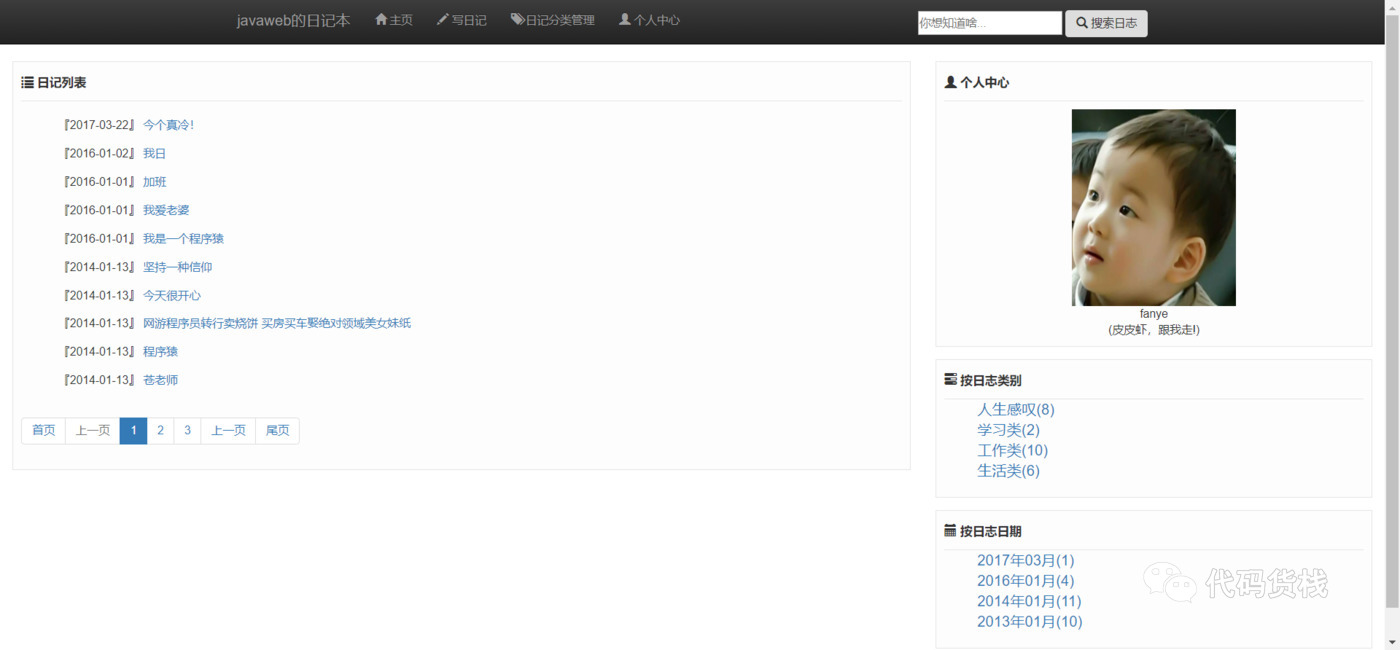Click the tags icon next to 按日志类别

tap(950, 379)
